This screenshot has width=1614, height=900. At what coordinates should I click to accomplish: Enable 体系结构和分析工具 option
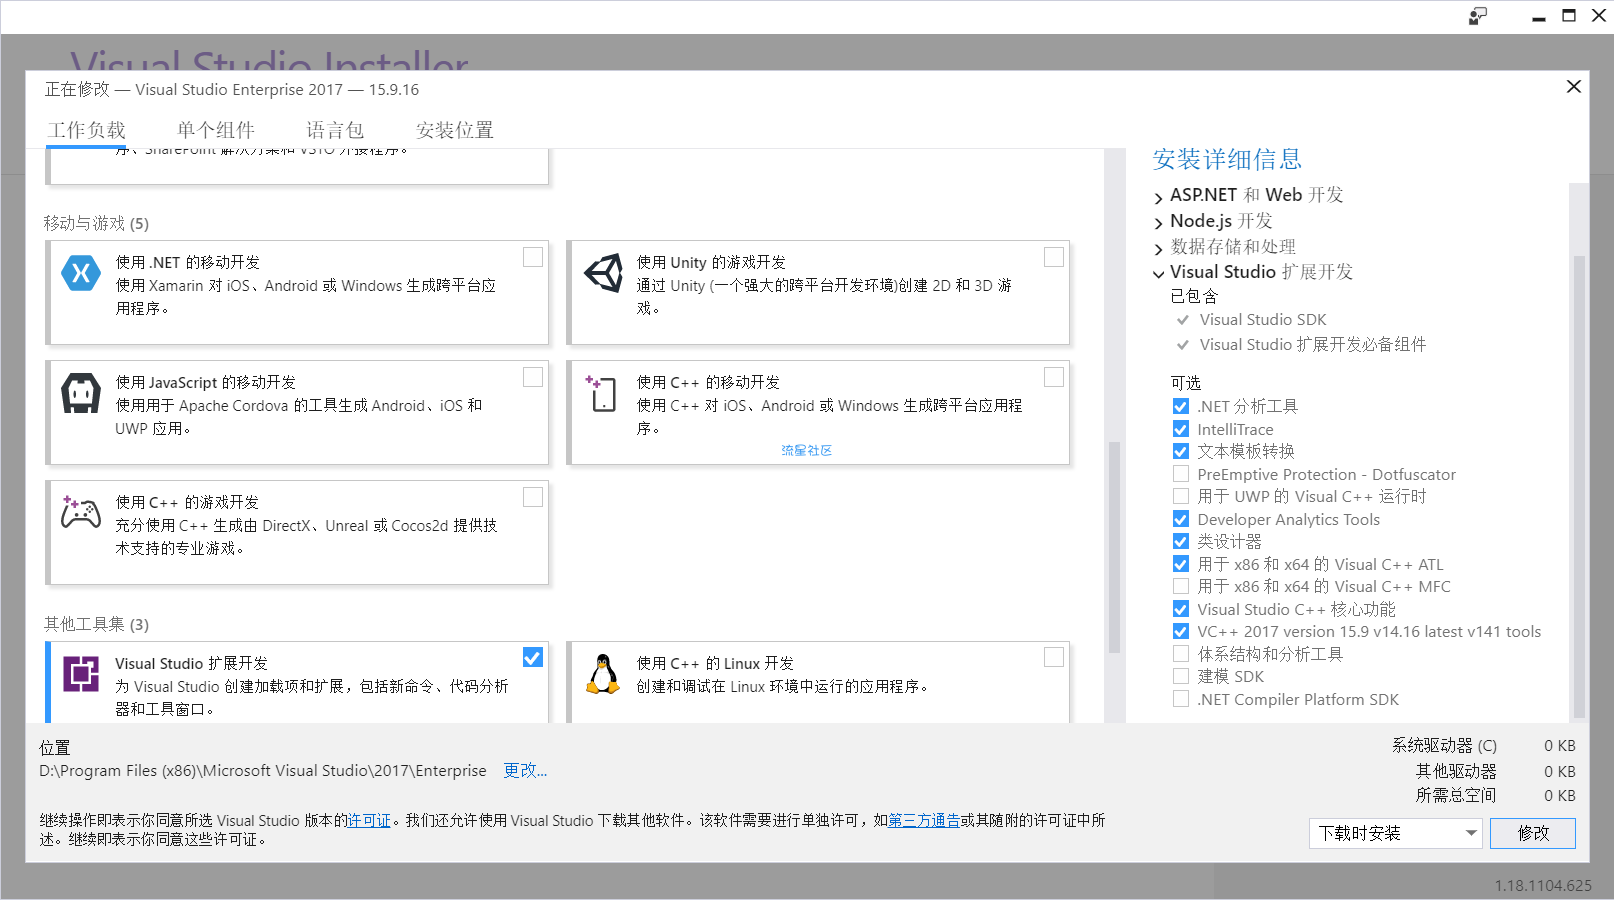click(1181, 654)
